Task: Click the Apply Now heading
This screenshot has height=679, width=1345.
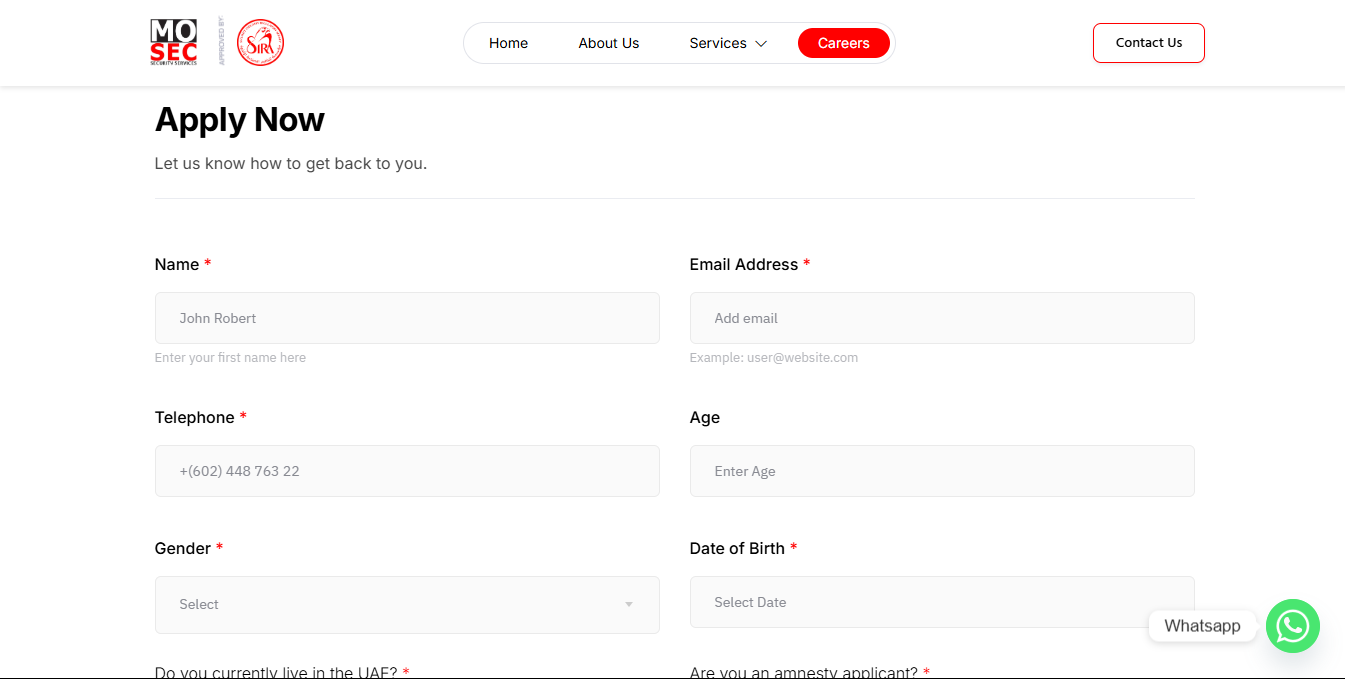Action: [240, 120]
